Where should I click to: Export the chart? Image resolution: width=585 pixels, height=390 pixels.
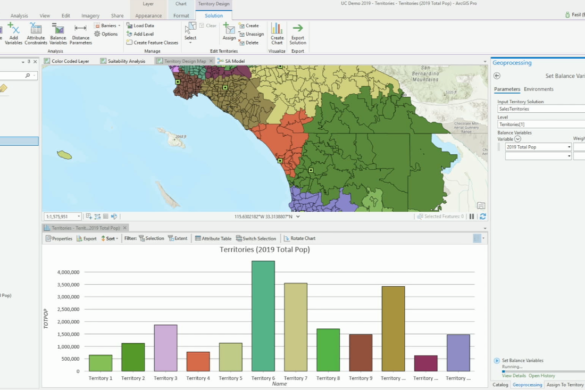tap(87, 238)
